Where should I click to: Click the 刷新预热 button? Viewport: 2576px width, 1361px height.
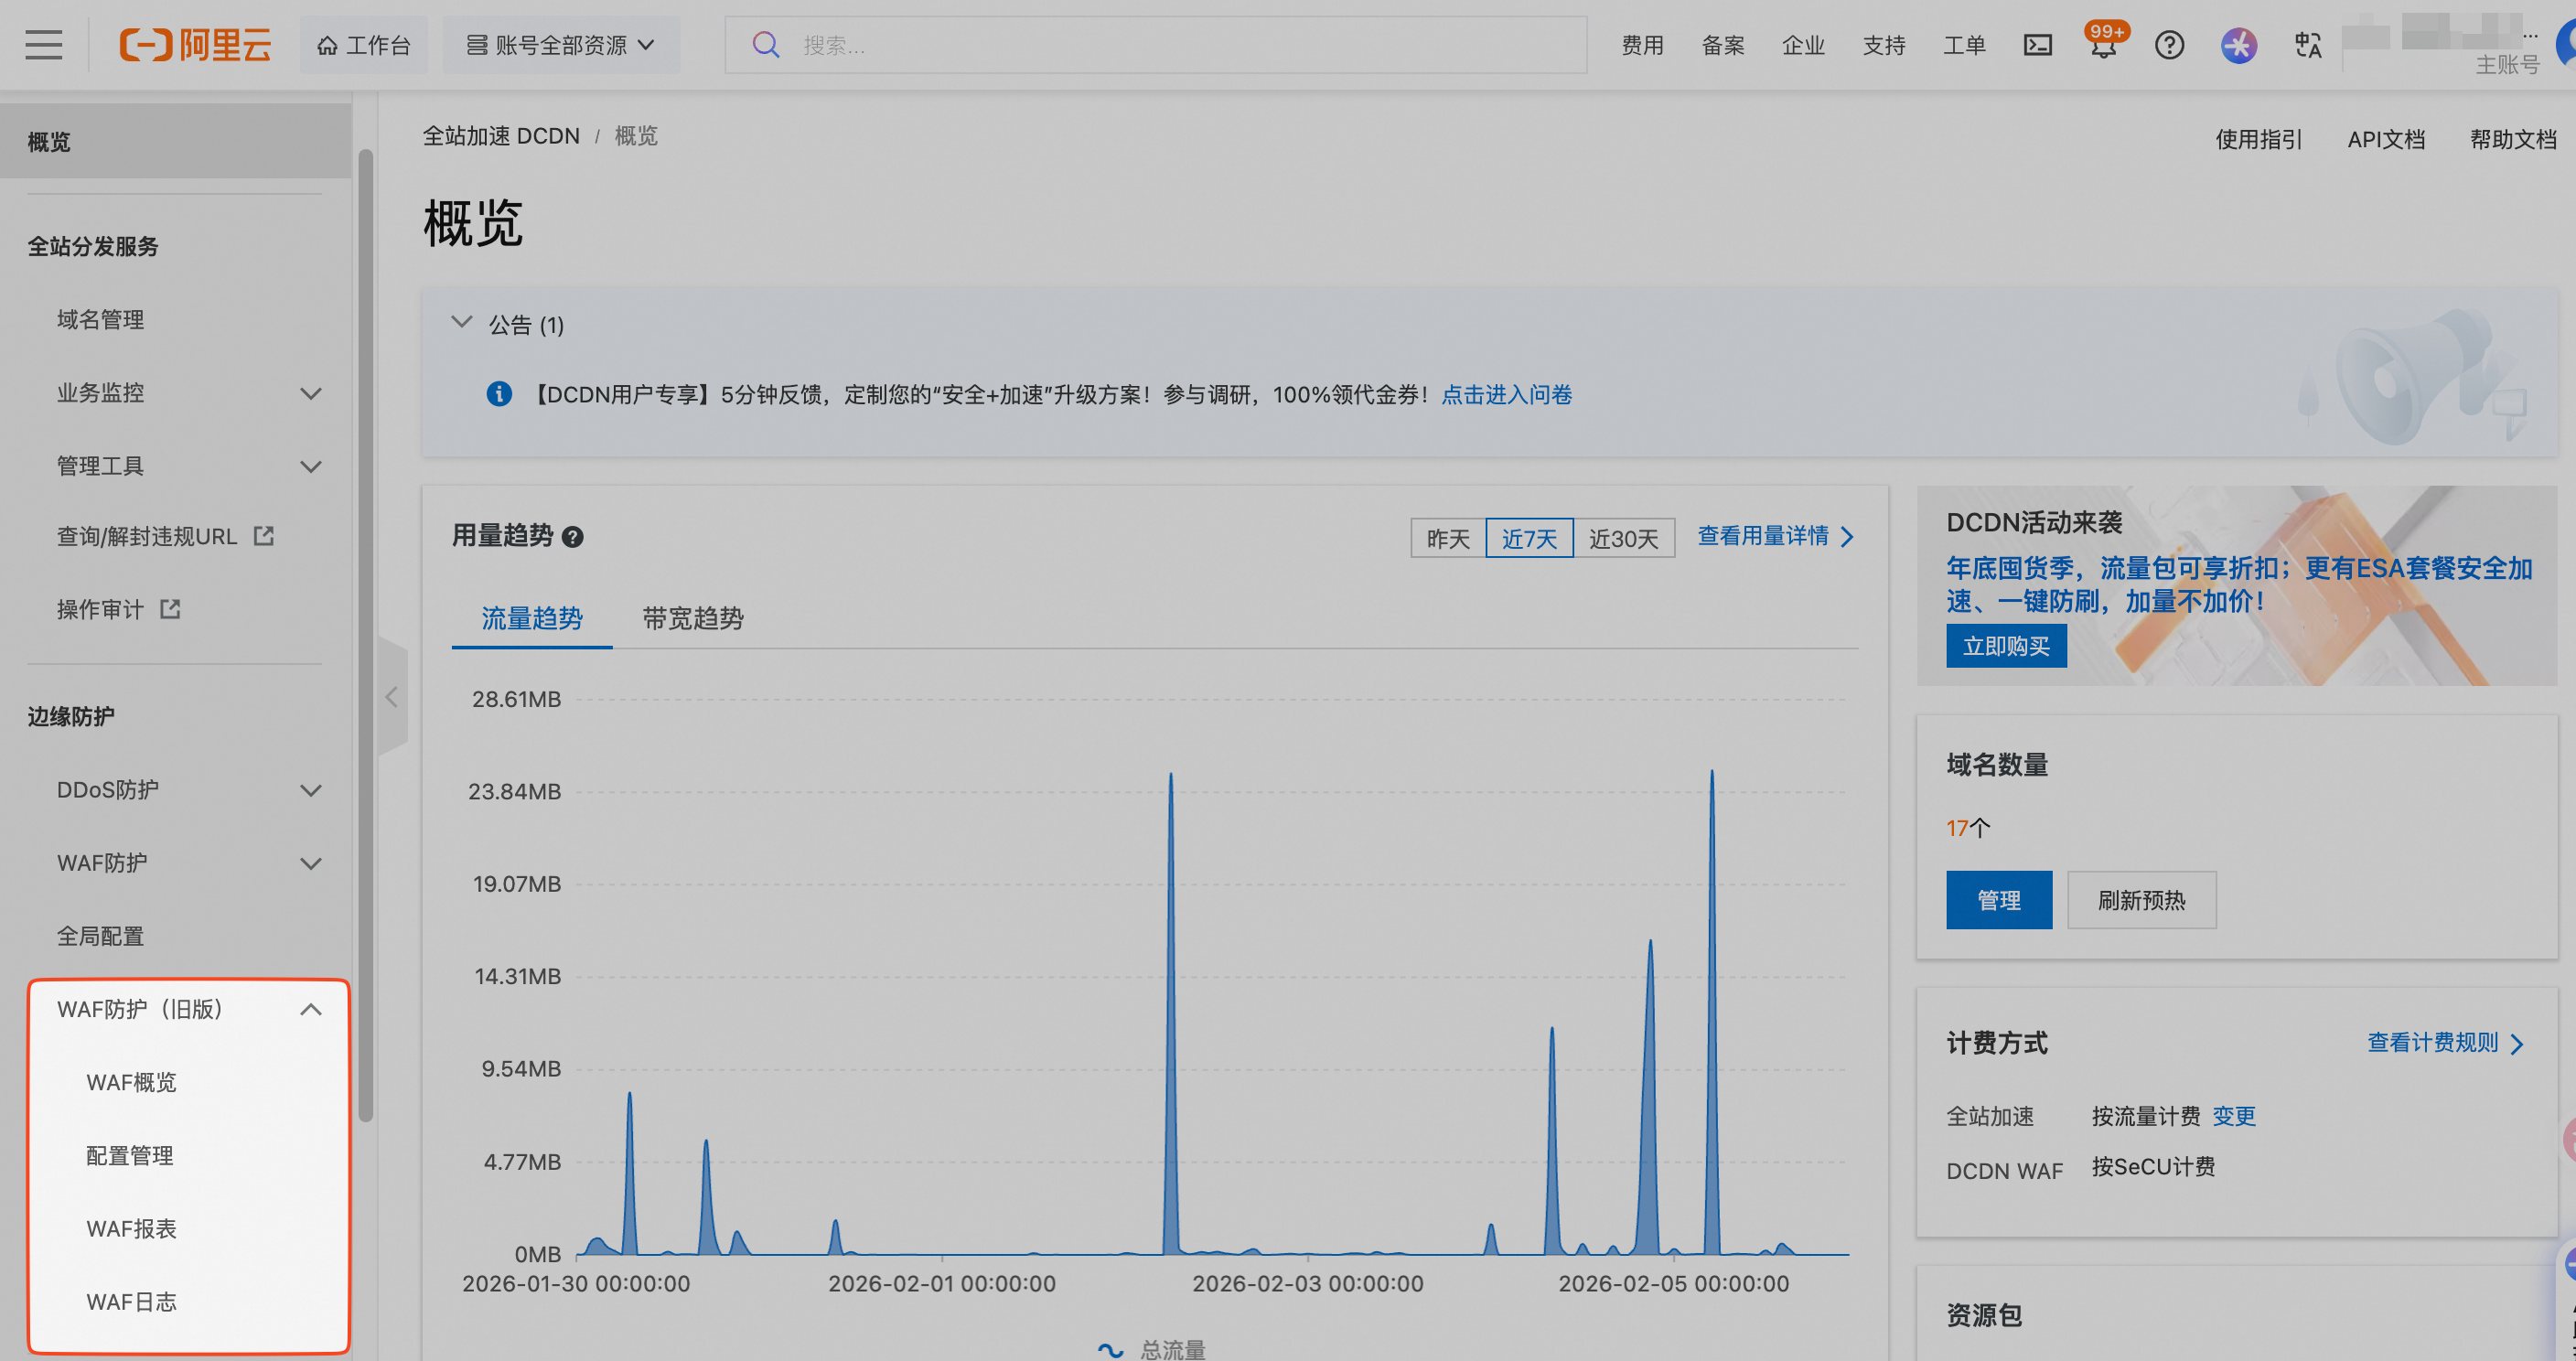(2141, 900)
